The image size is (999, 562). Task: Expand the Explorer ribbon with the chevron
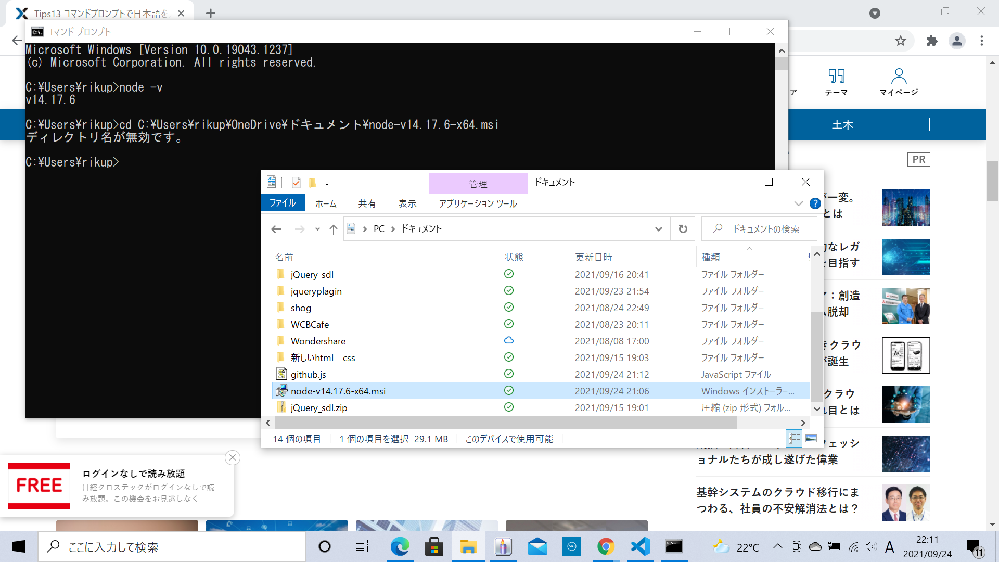[x=801, y=203]
